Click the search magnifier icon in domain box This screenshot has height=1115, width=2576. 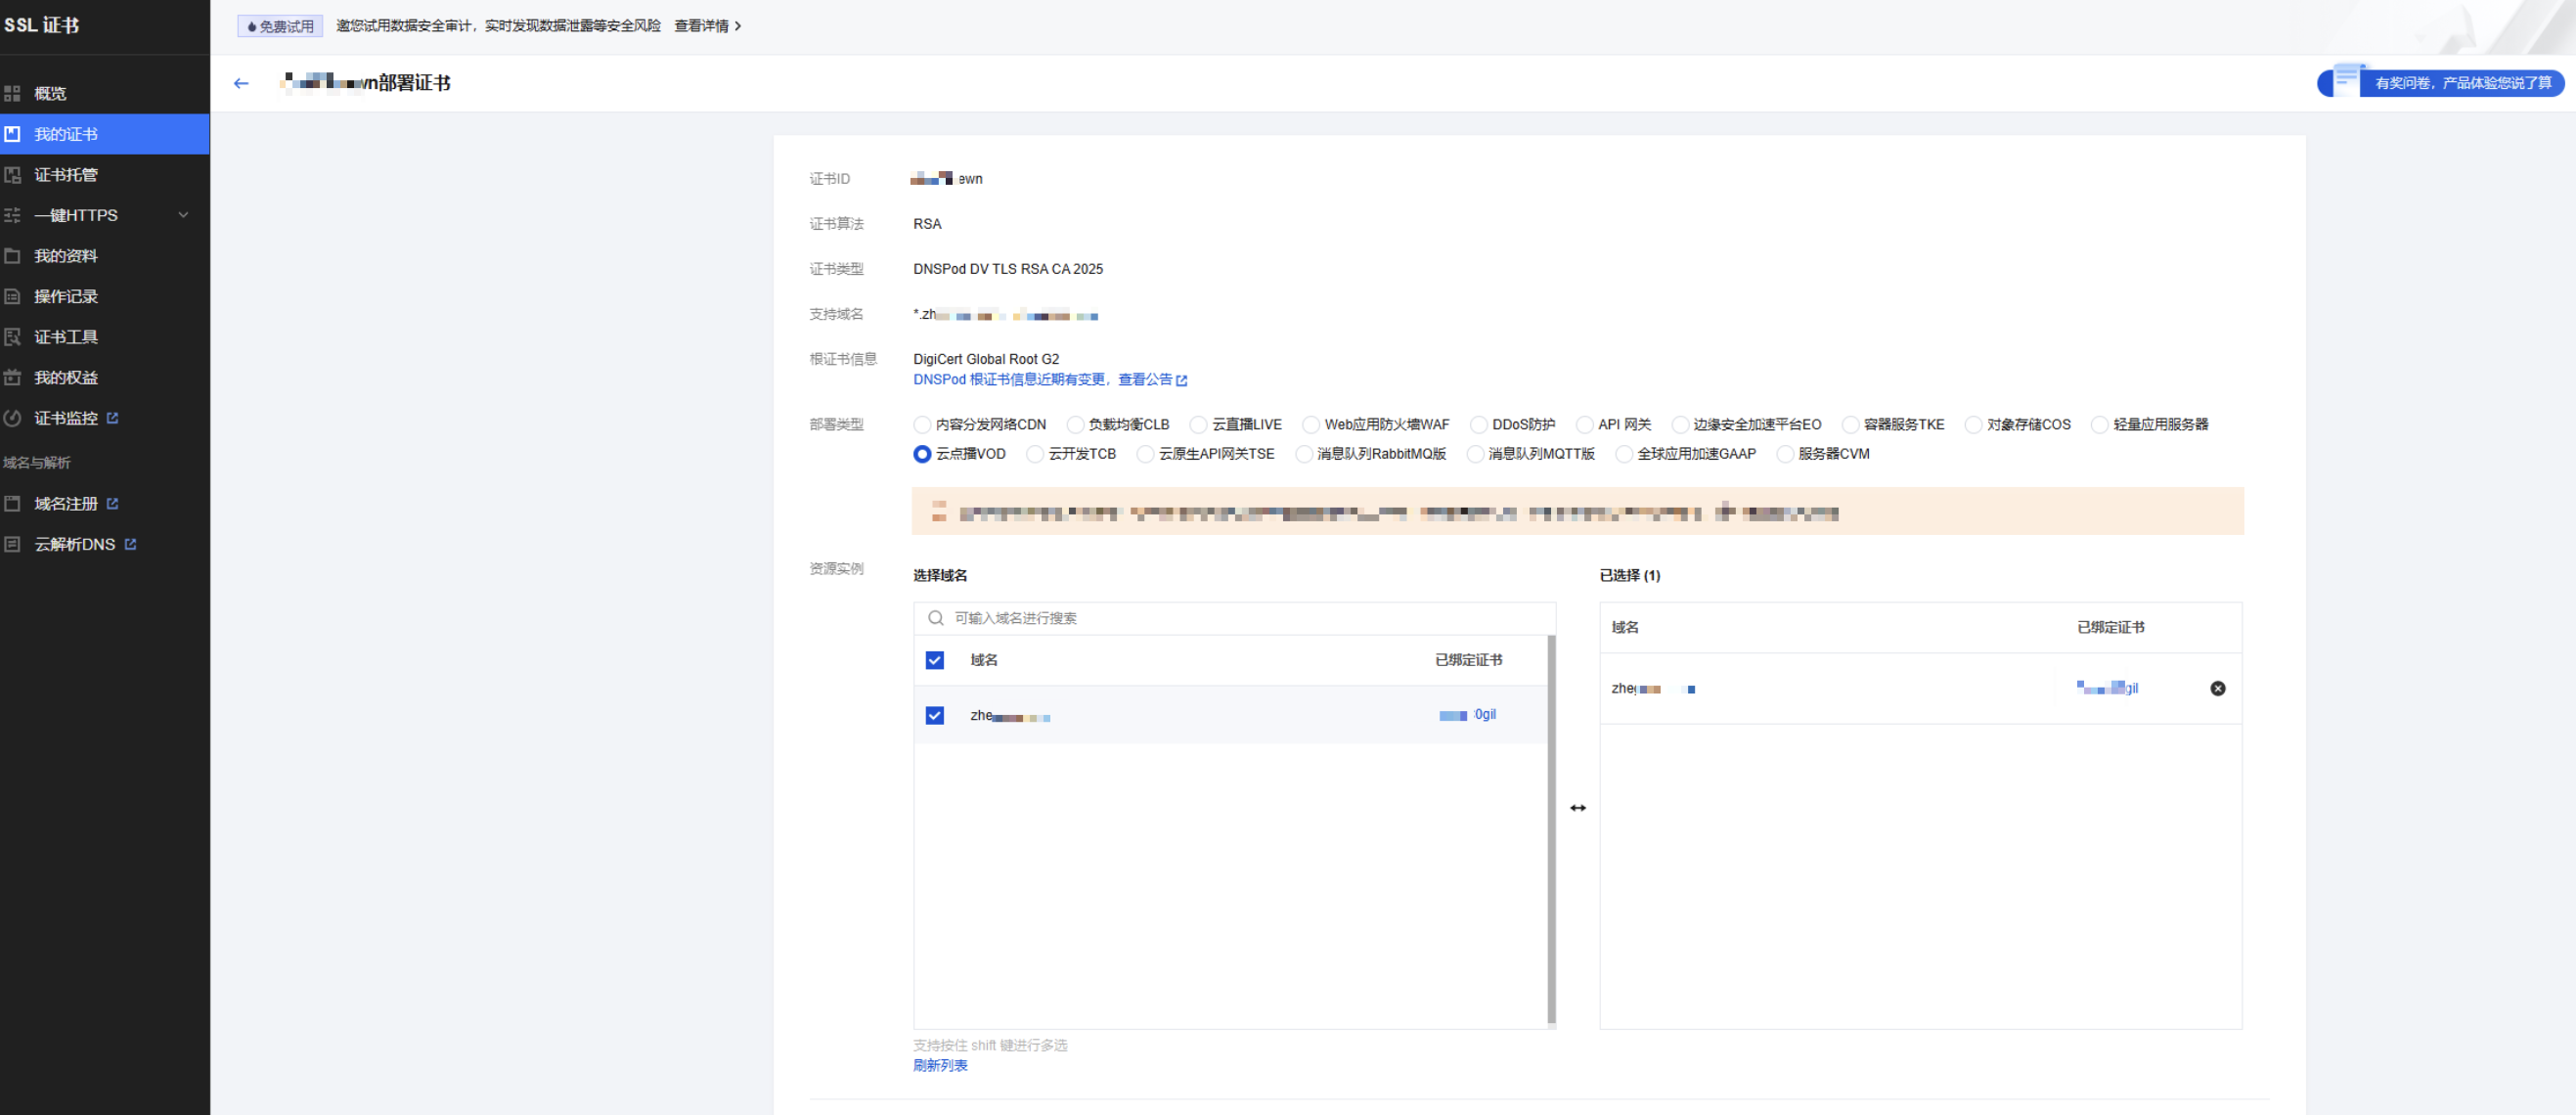click(935, 618)
